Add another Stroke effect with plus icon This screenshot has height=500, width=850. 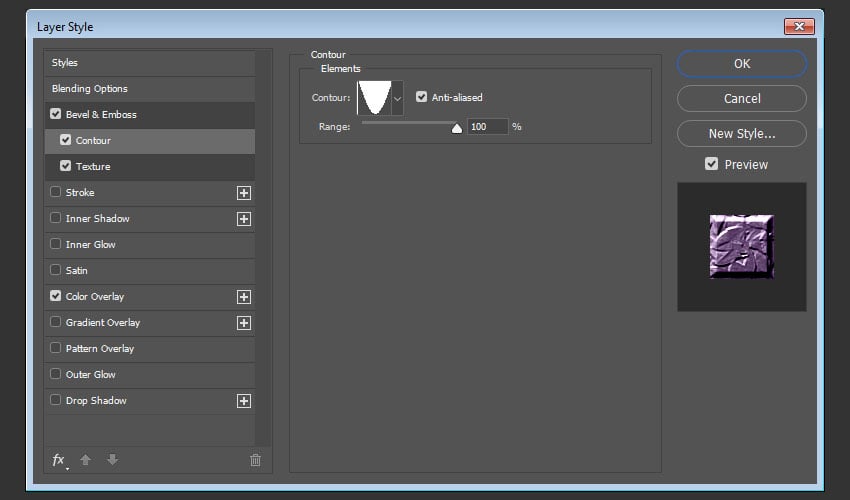click(x=244, y=193)
